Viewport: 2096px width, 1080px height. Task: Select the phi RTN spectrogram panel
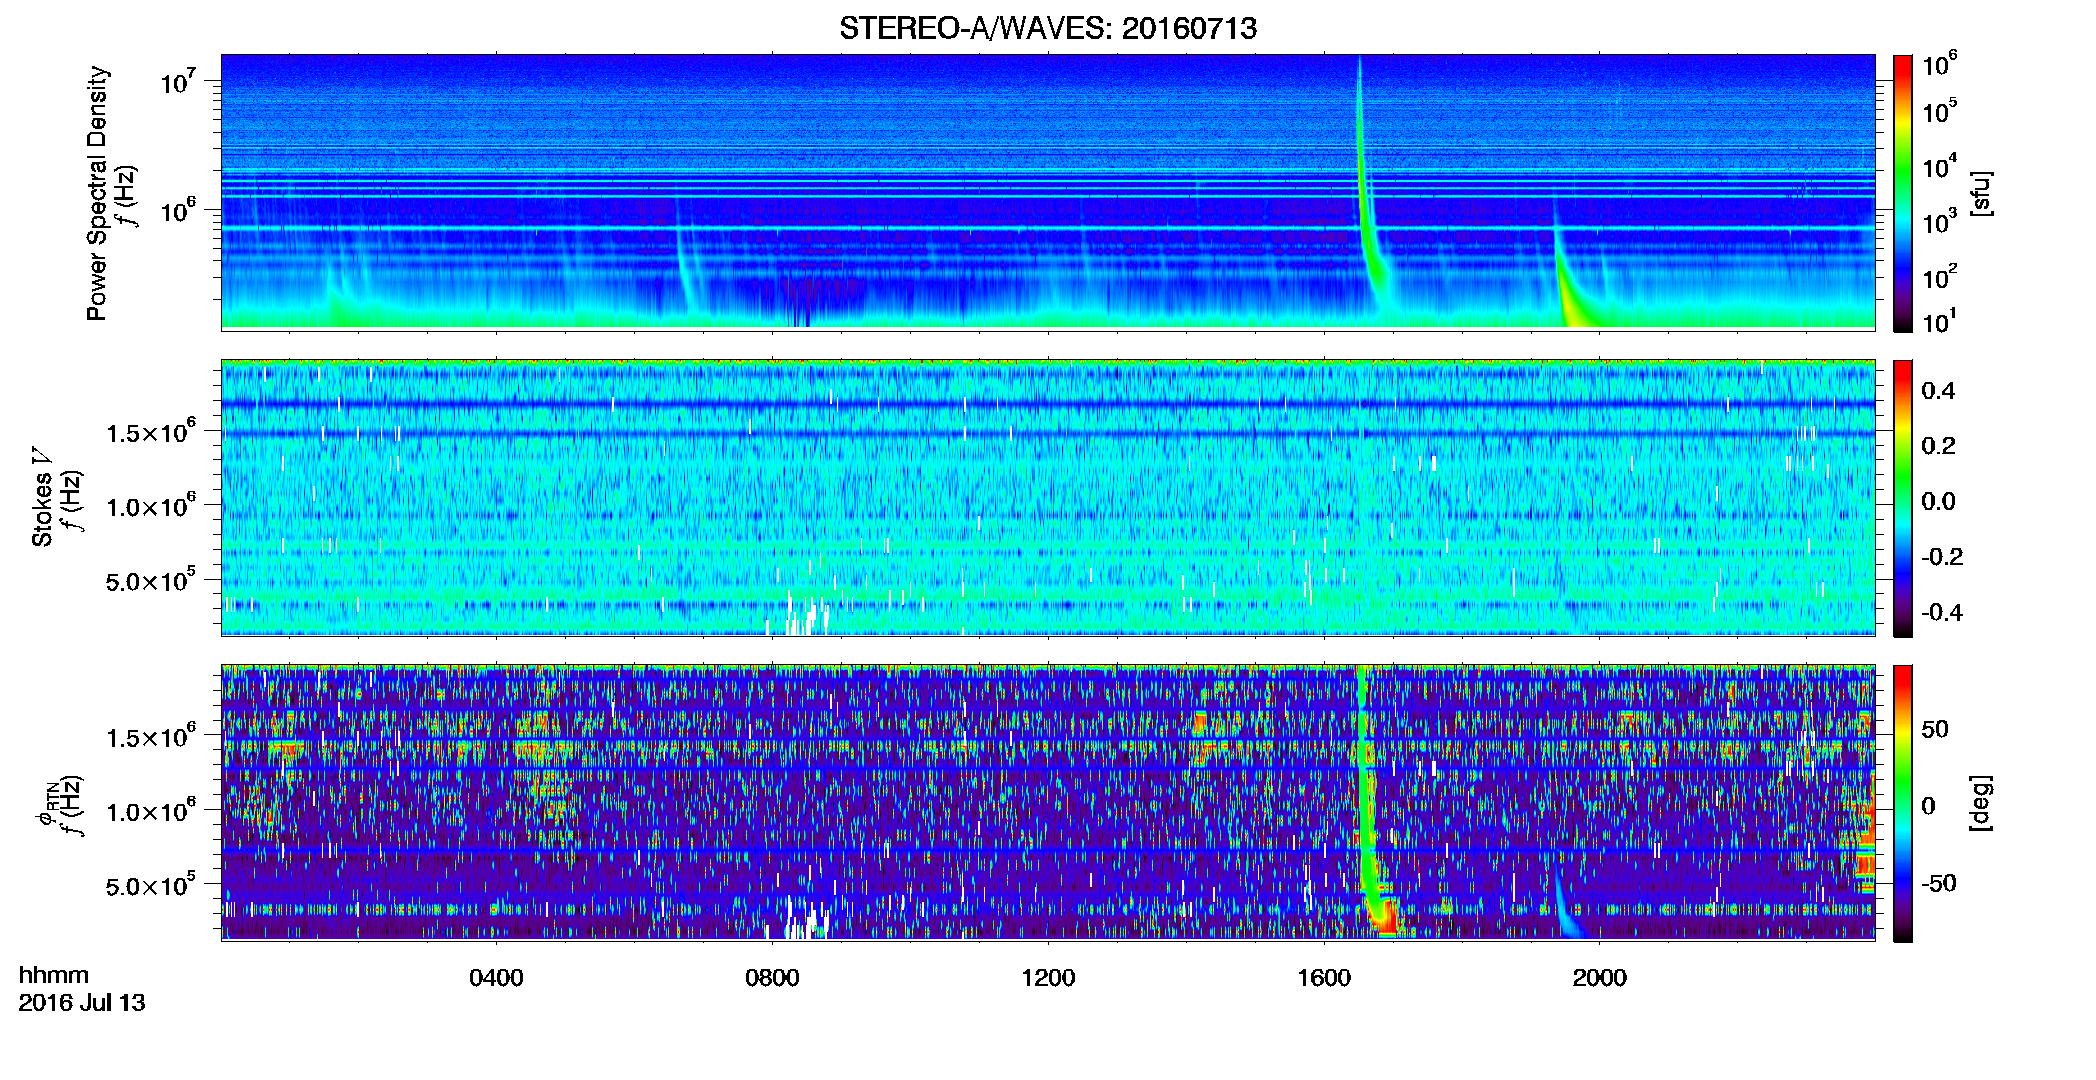coord(1048,802)
